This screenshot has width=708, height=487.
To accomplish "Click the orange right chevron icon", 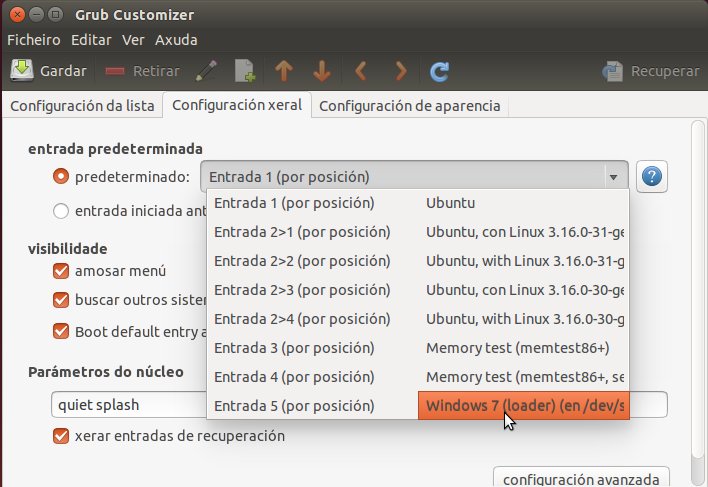I will point(401,71).
